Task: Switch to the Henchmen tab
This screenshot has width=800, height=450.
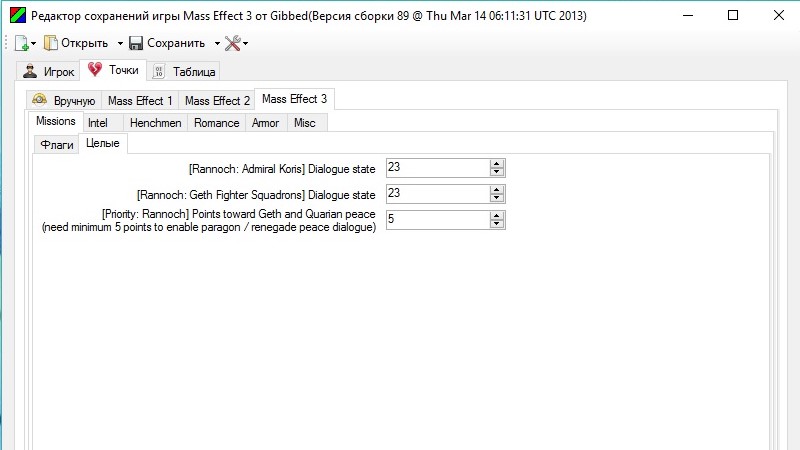Action: point(156,123)
